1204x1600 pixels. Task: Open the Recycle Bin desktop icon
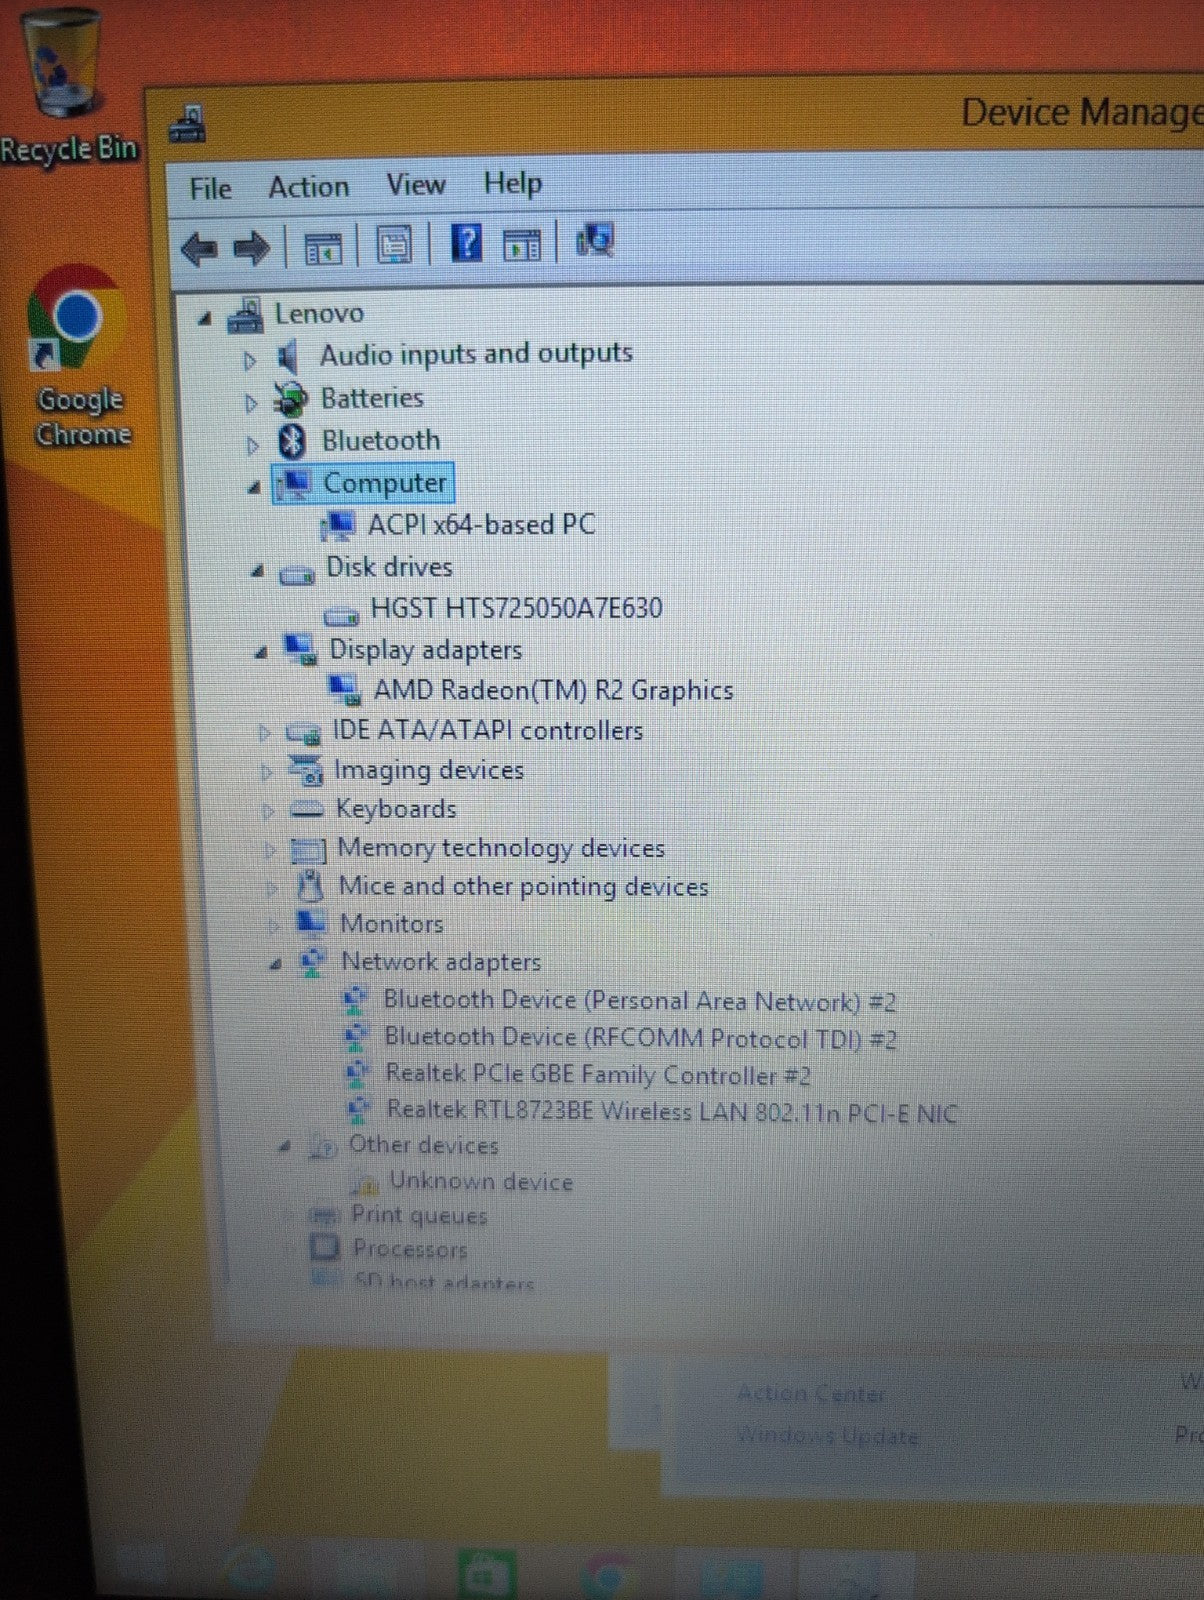pyautogui.click(x=68, y=85)
